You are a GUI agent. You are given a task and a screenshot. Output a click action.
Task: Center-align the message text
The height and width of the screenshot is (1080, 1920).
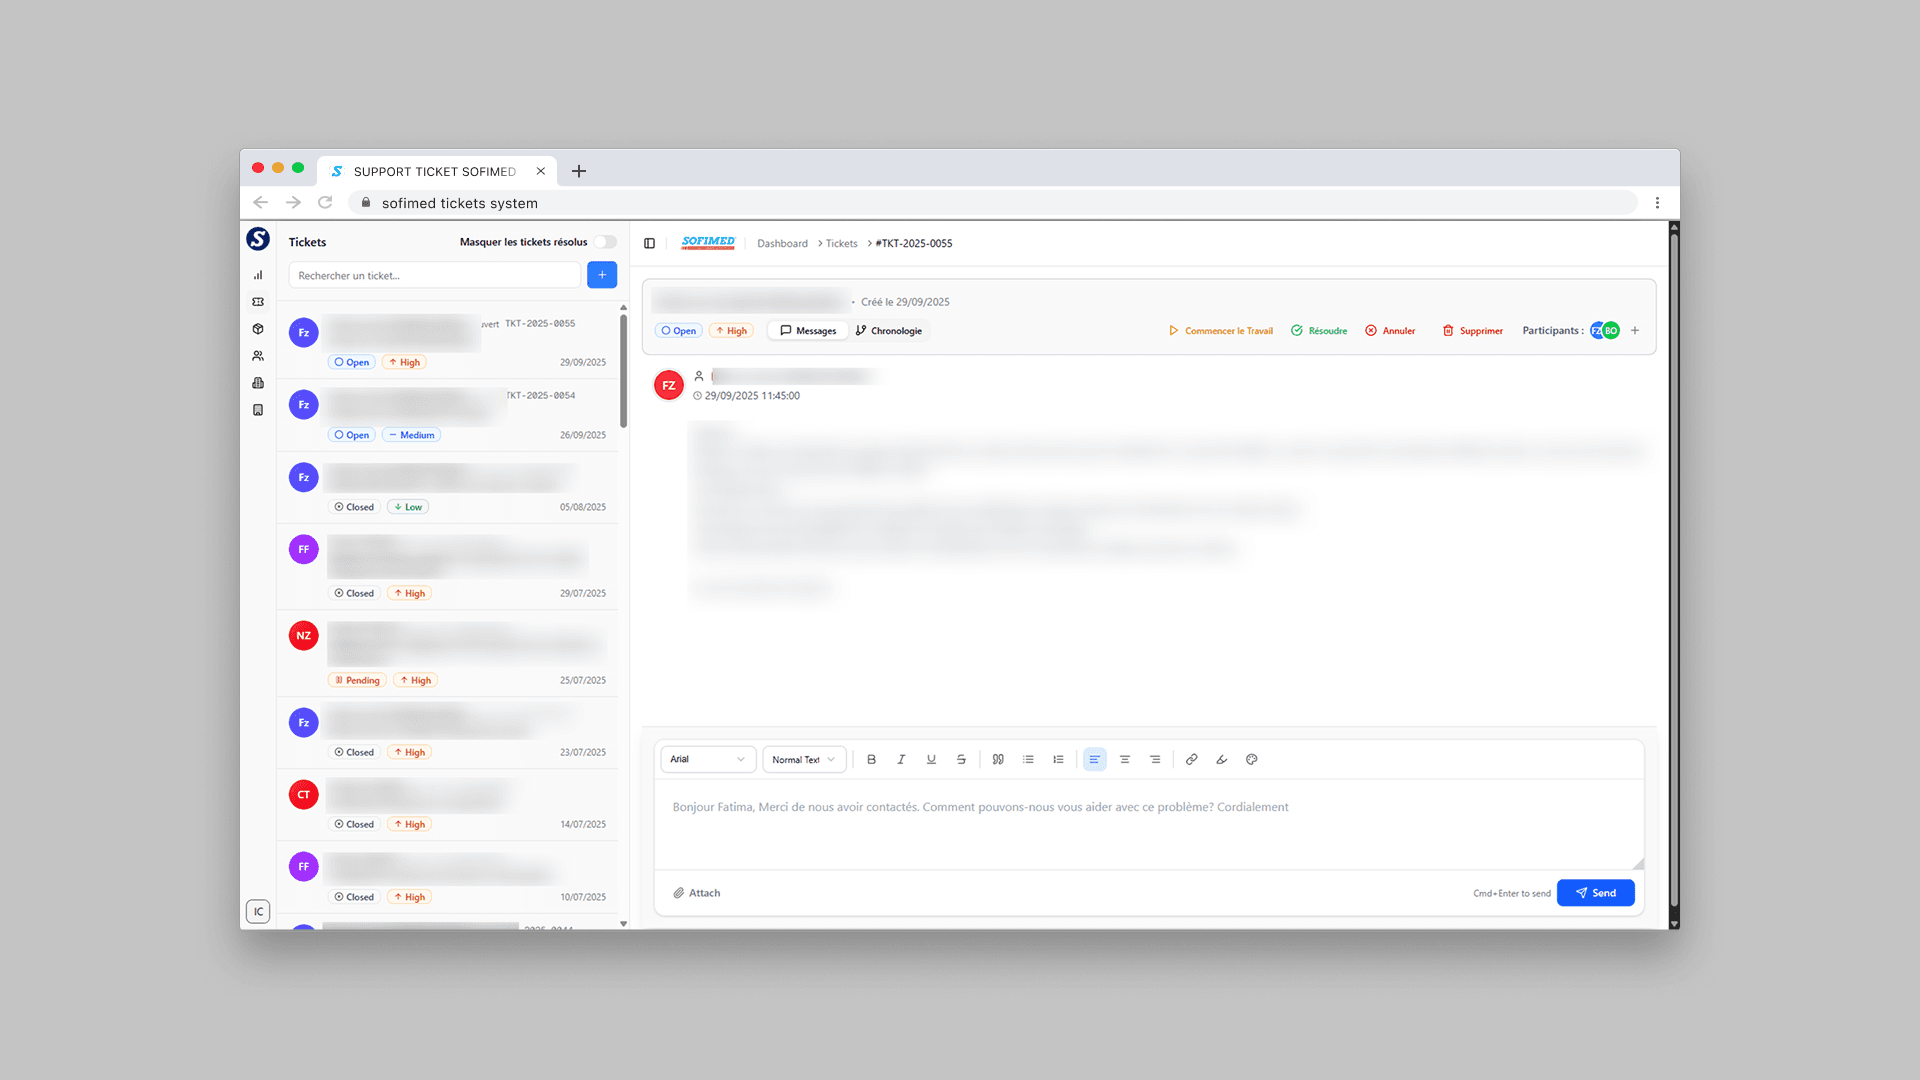point(1125,759)
